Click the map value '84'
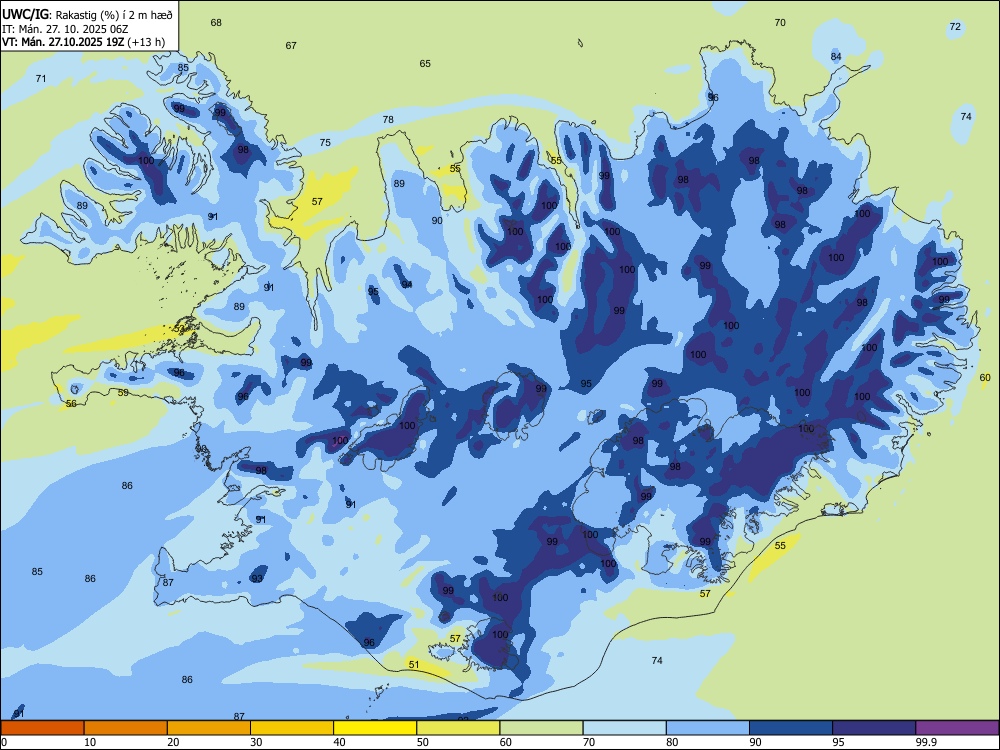 (836, 56)
